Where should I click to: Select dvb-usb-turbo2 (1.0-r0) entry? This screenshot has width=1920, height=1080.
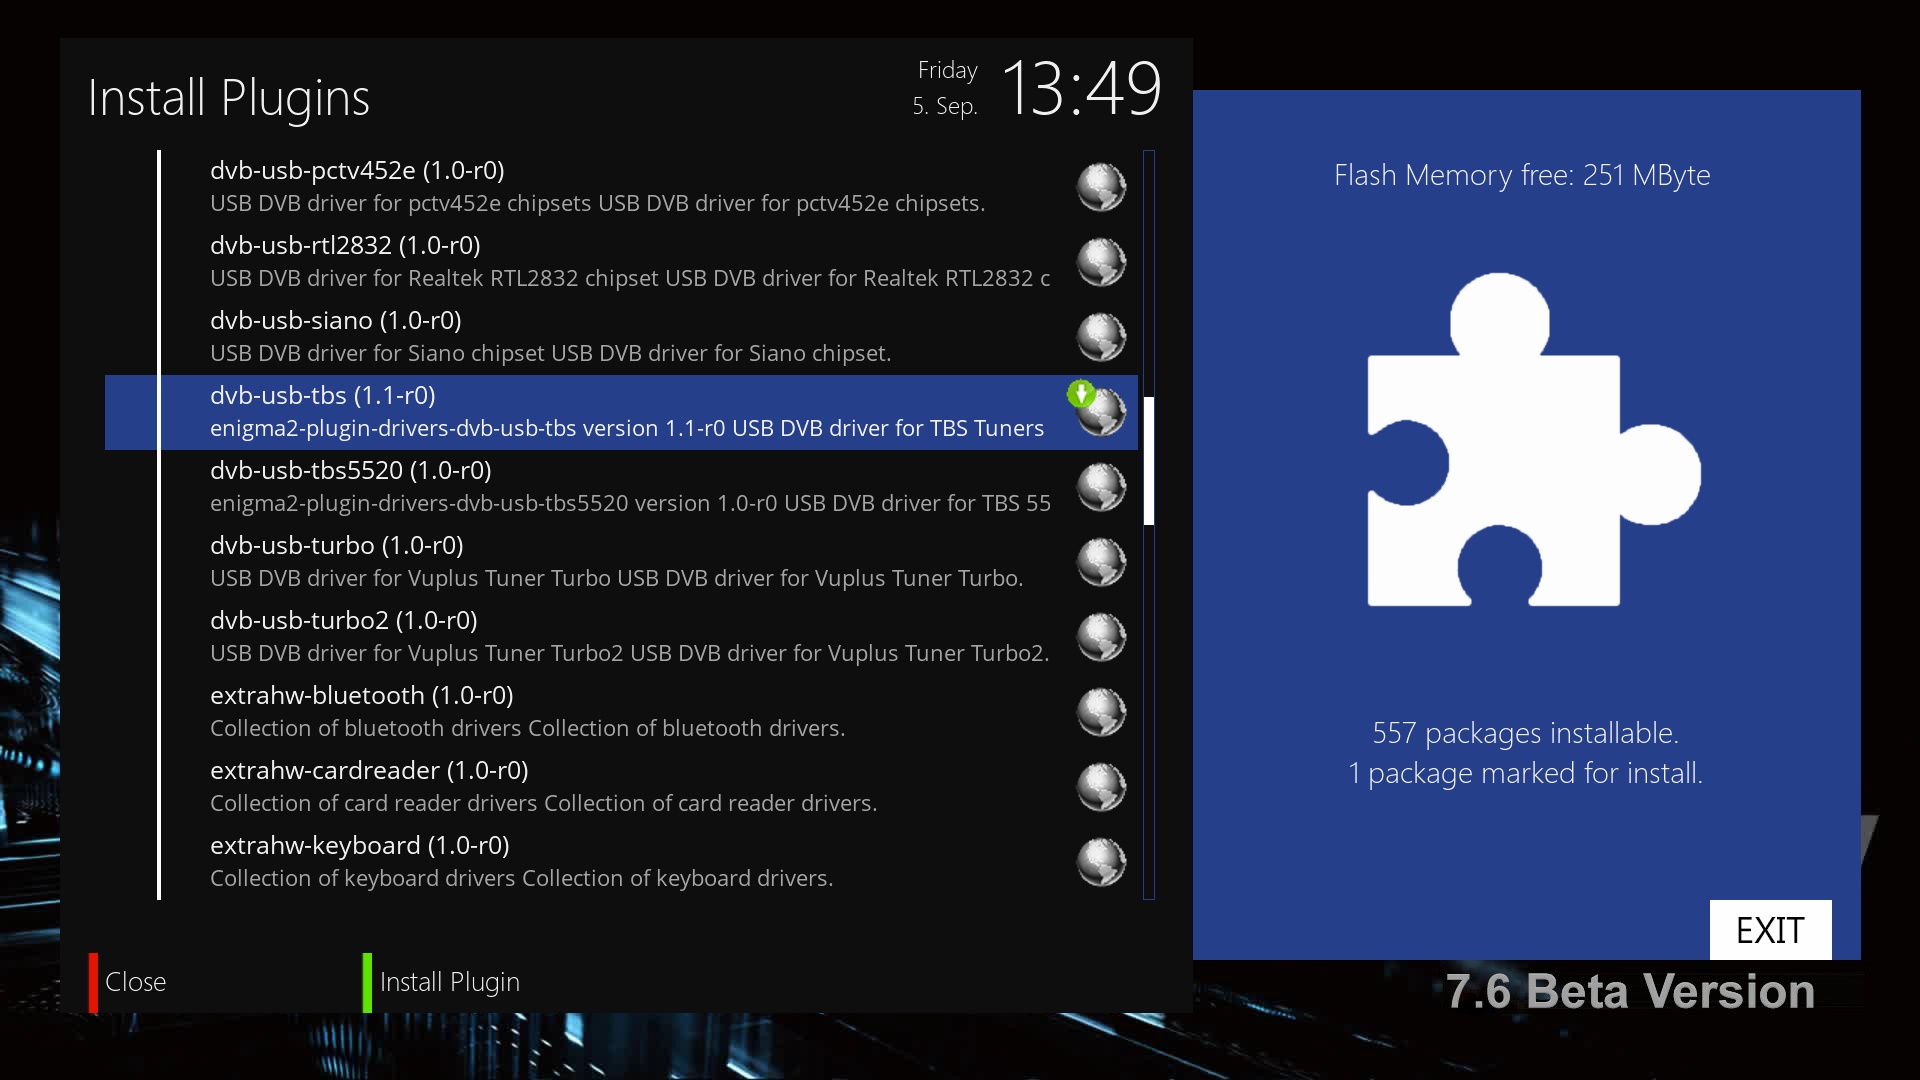pyautogui.click(x=621, y=637)
